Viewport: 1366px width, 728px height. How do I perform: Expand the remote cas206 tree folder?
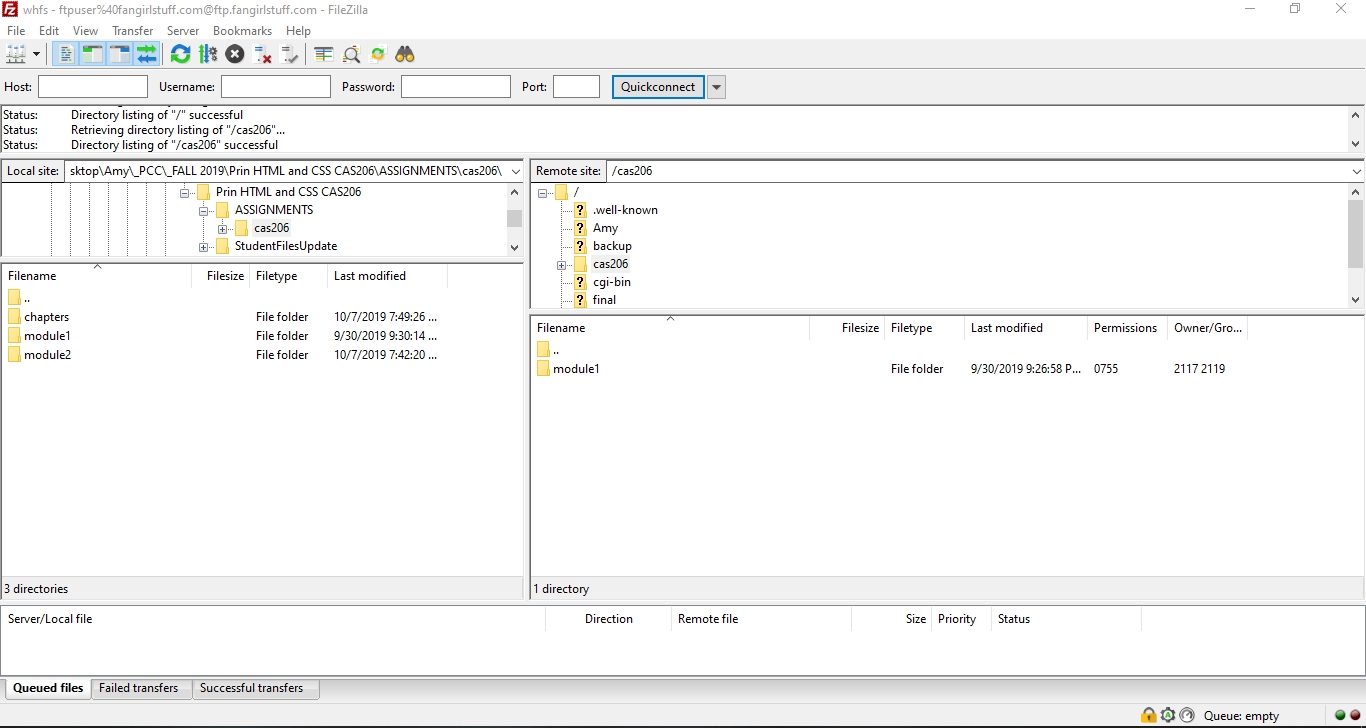(x=562, y=265)
